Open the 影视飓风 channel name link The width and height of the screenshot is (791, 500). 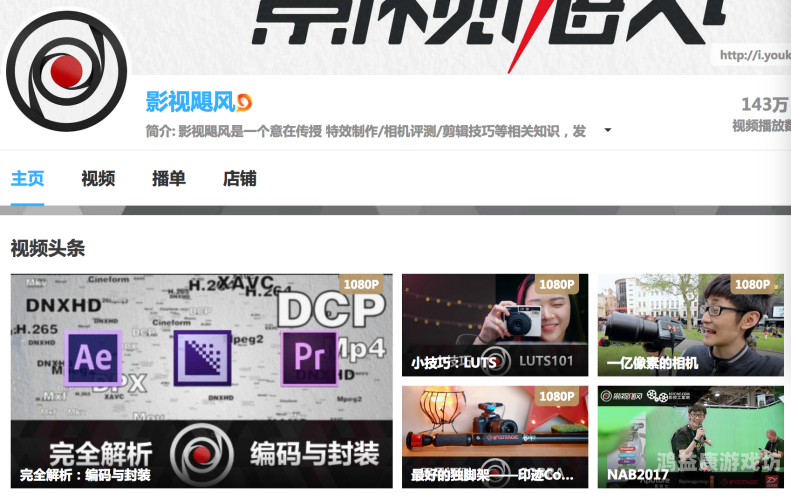pos(190,102)
